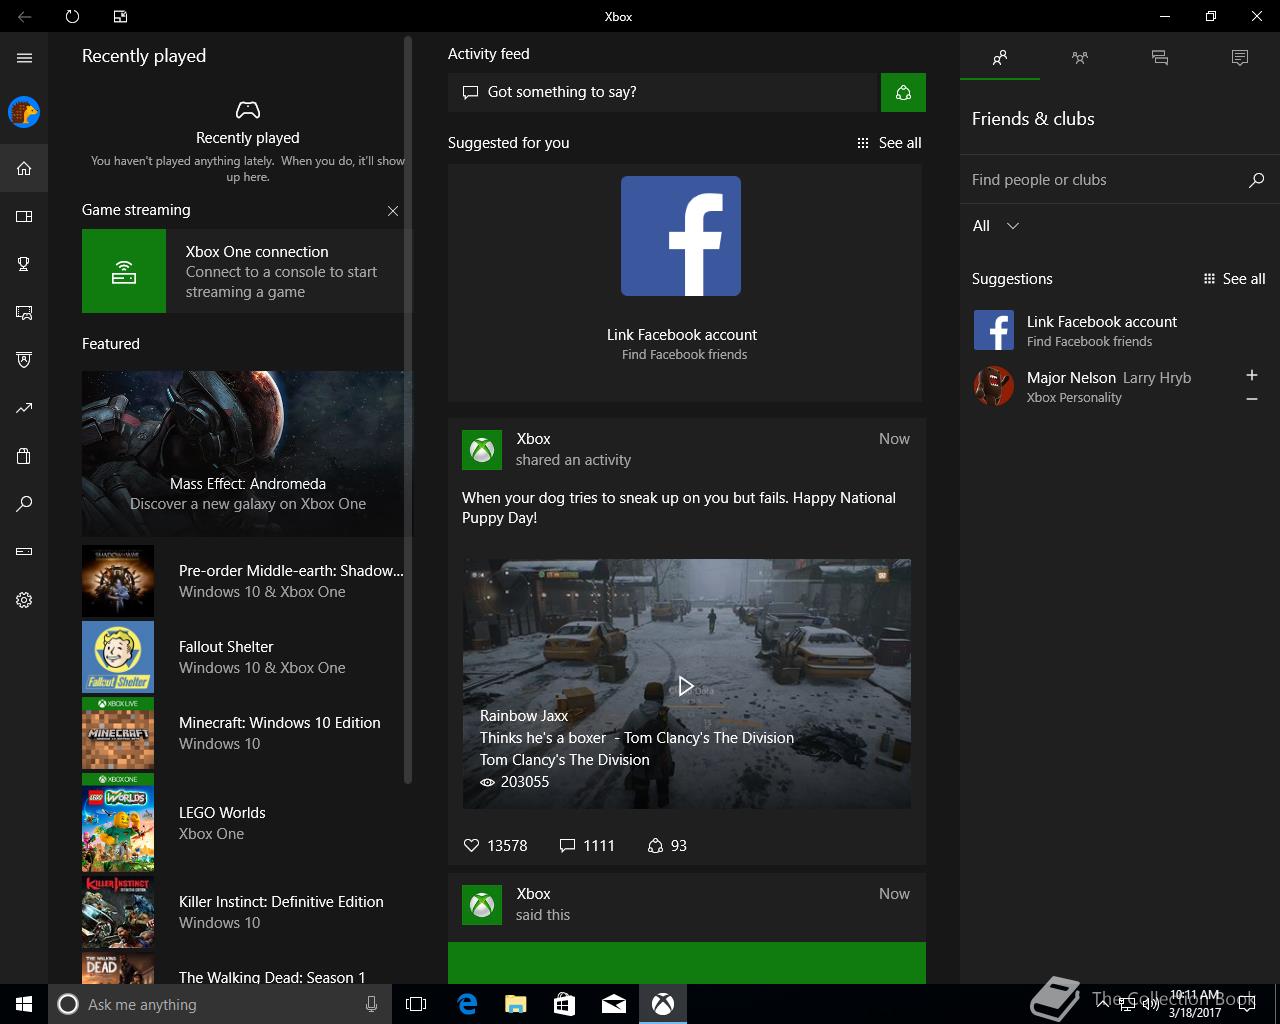
Task: Click the left panel vertical scrollbar
Action: (x=408, y=410)
